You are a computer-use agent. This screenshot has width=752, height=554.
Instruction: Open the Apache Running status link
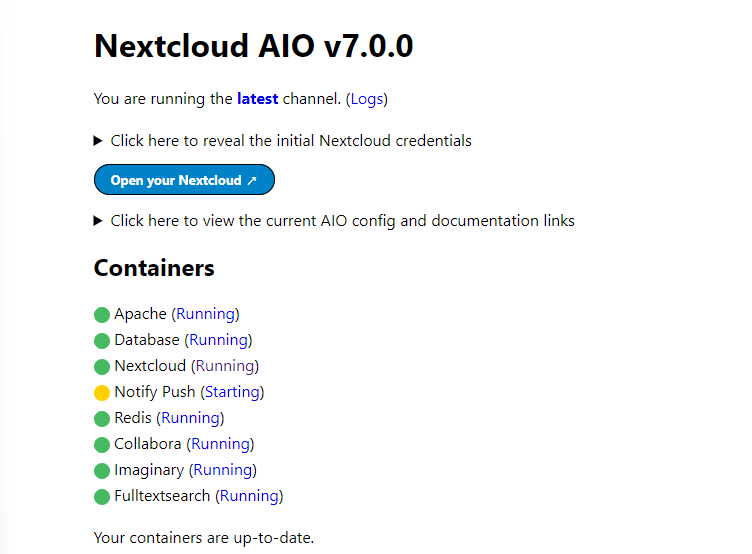point(206,314)
